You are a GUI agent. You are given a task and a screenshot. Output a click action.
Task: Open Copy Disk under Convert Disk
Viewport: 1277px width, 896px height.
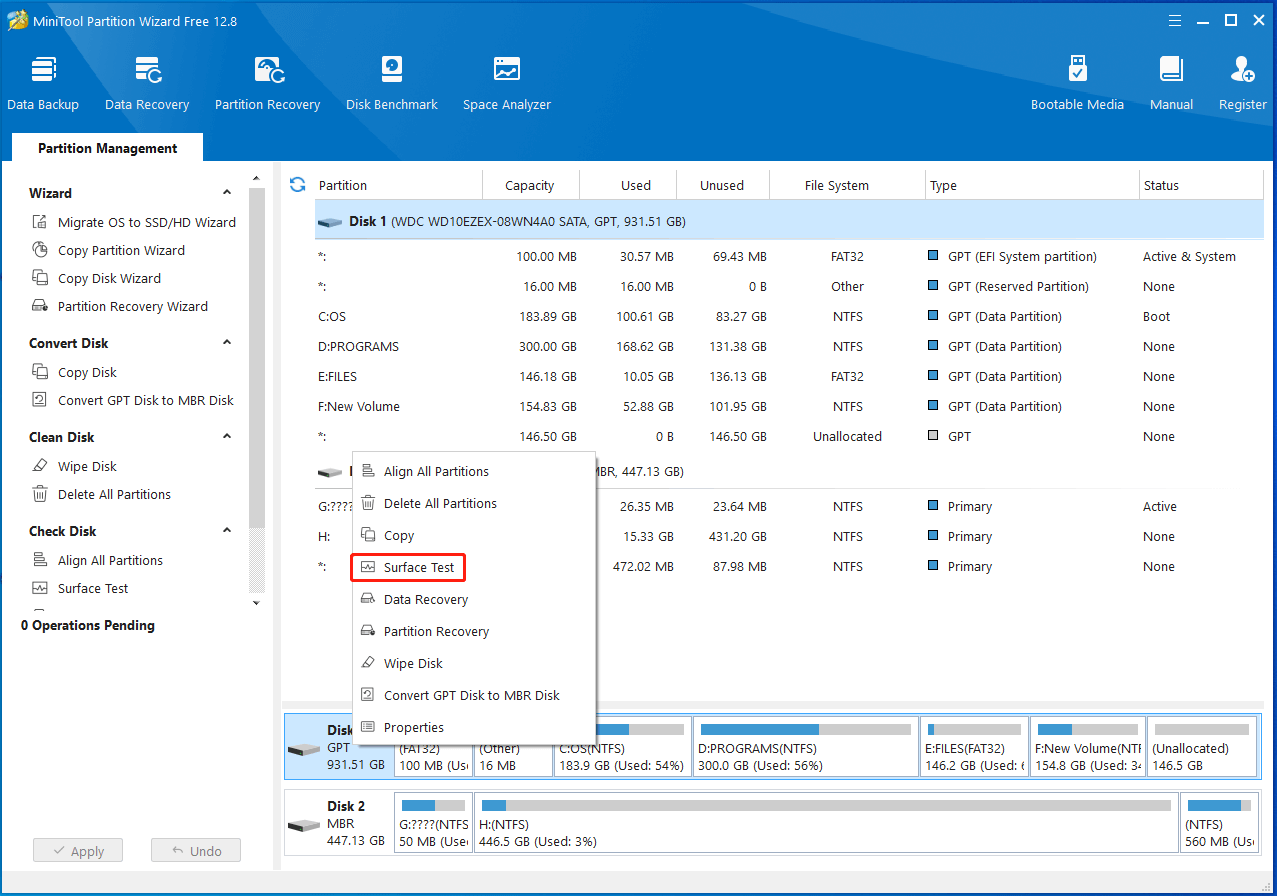coord(87,372)
